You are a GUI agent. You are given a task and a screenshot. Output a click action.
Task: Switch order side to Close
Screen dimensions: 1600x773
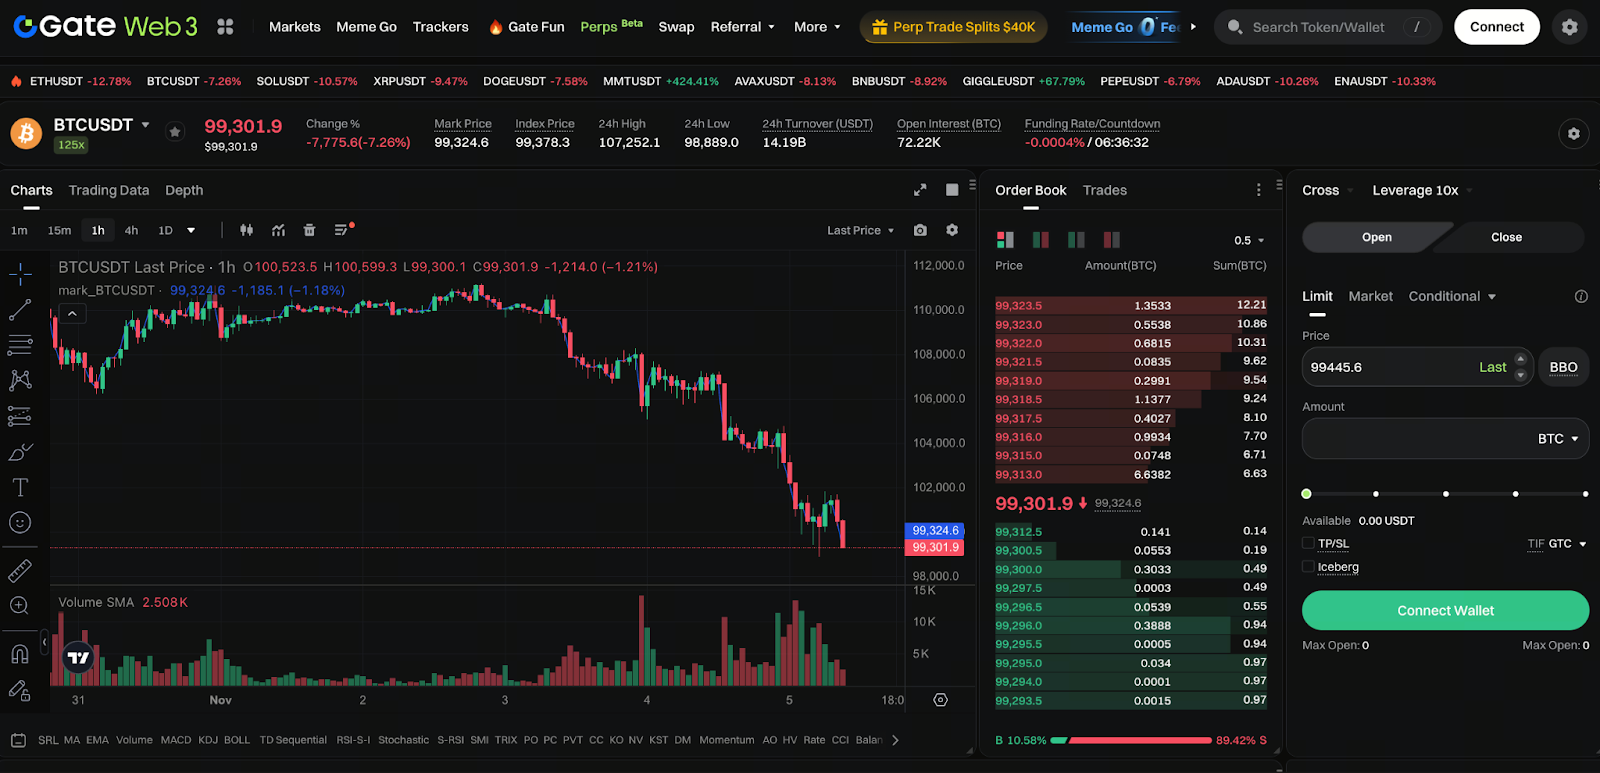click(x=1506, y=237)
